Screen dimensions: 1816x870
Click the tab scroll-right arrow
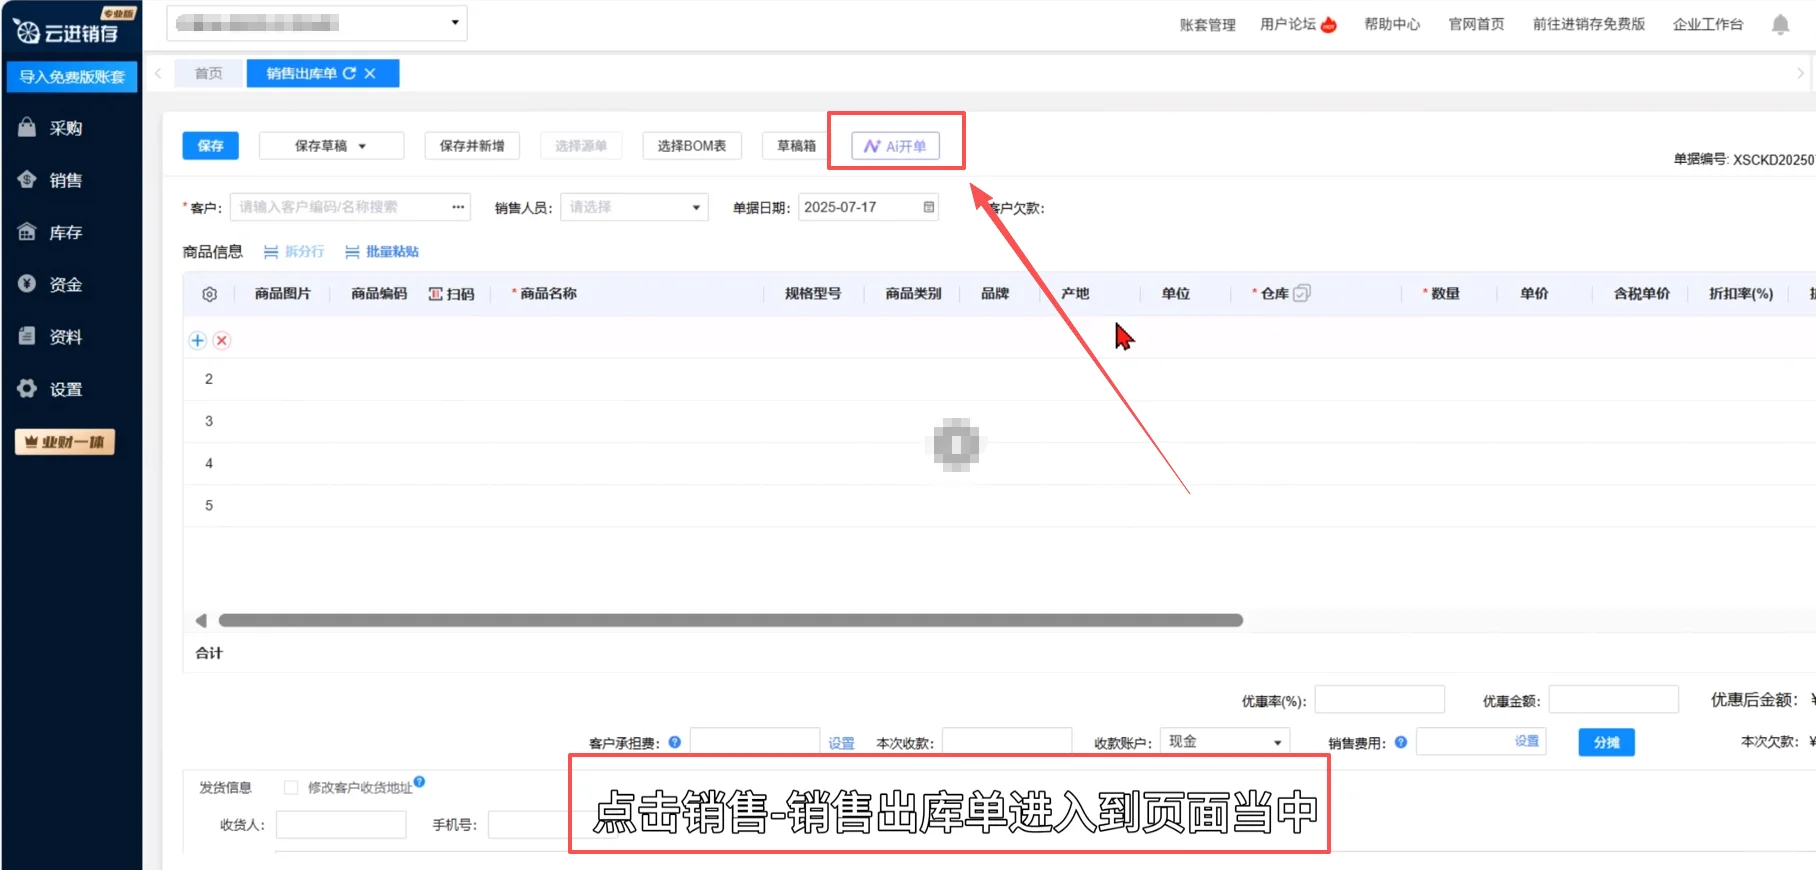click(1800, 73)
